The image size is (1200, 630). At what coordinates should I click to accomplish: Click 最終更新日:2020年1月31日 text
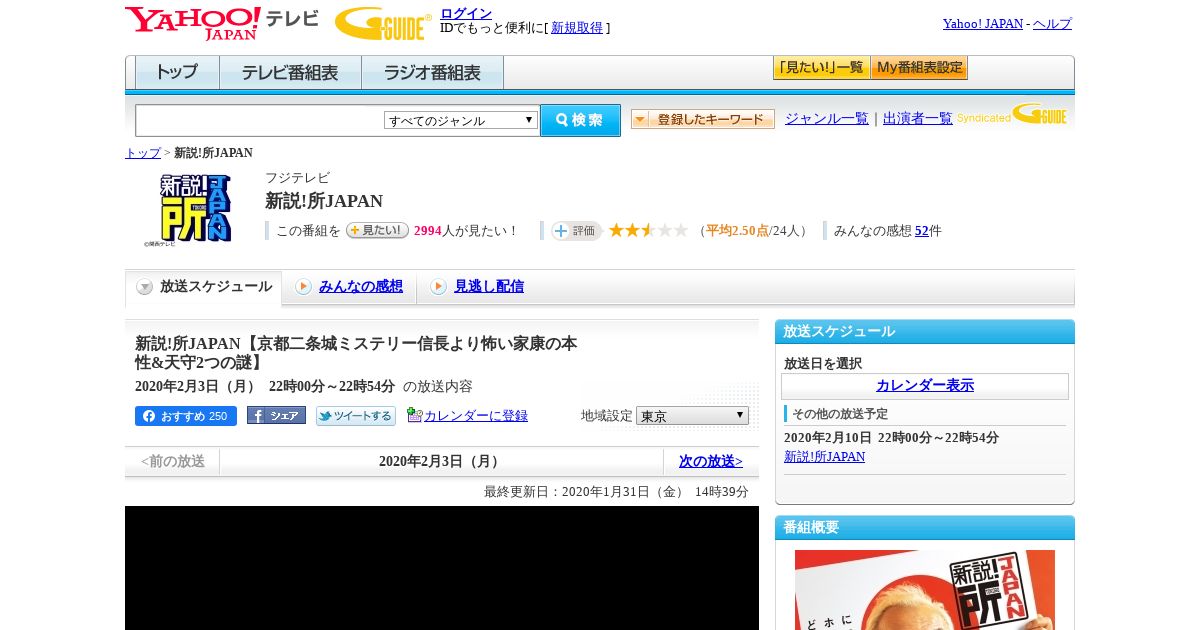pos(616,492)
